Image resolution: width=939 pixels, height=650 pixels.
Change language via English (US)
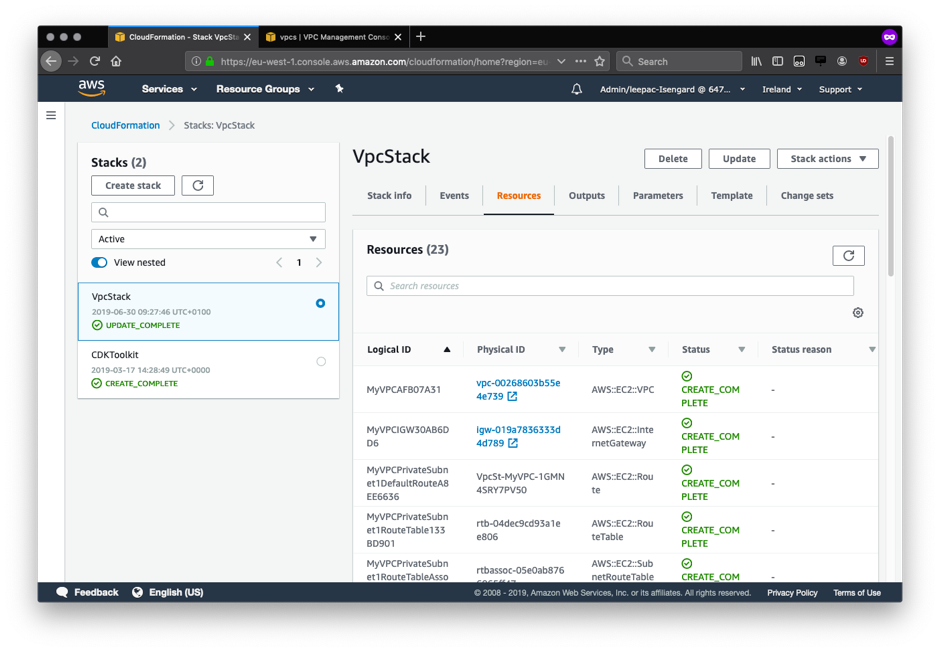(168, 592)
